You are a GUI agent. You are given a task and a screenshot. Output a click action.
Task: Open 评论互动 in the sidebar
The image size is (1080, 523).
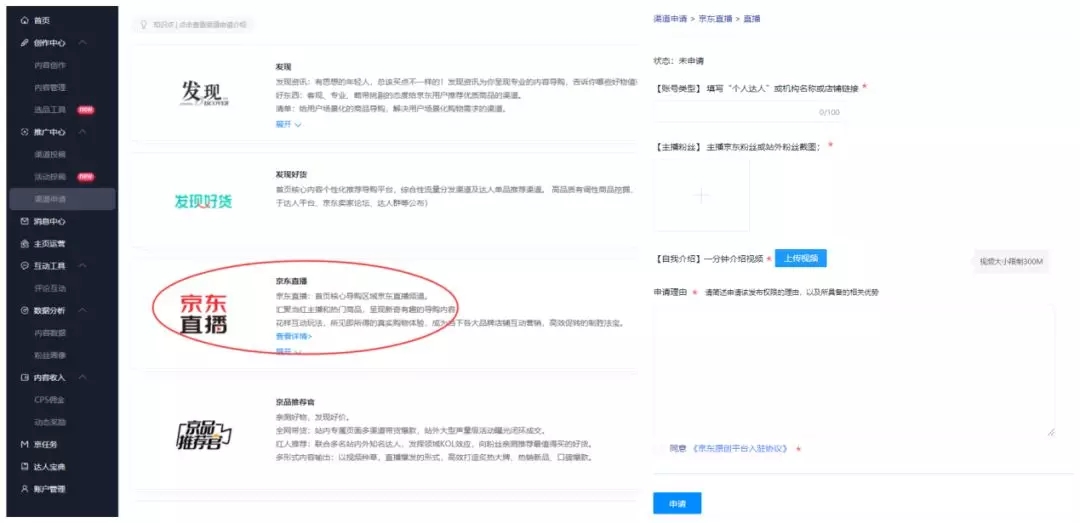click(50, 288)
